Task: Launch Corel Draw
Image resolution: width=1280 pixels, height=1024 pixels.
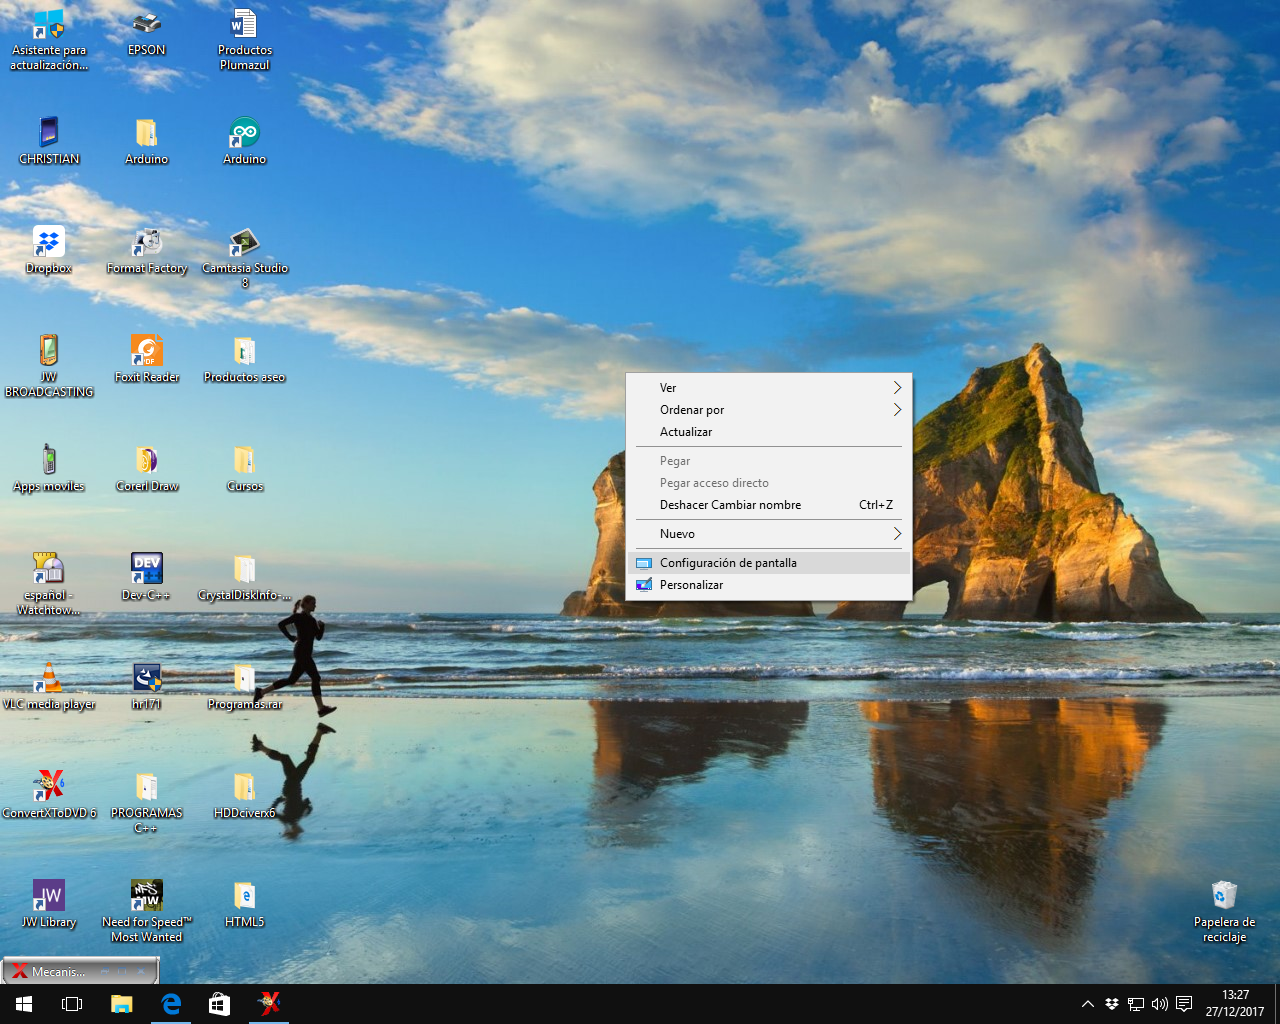Action: [146, 460]
